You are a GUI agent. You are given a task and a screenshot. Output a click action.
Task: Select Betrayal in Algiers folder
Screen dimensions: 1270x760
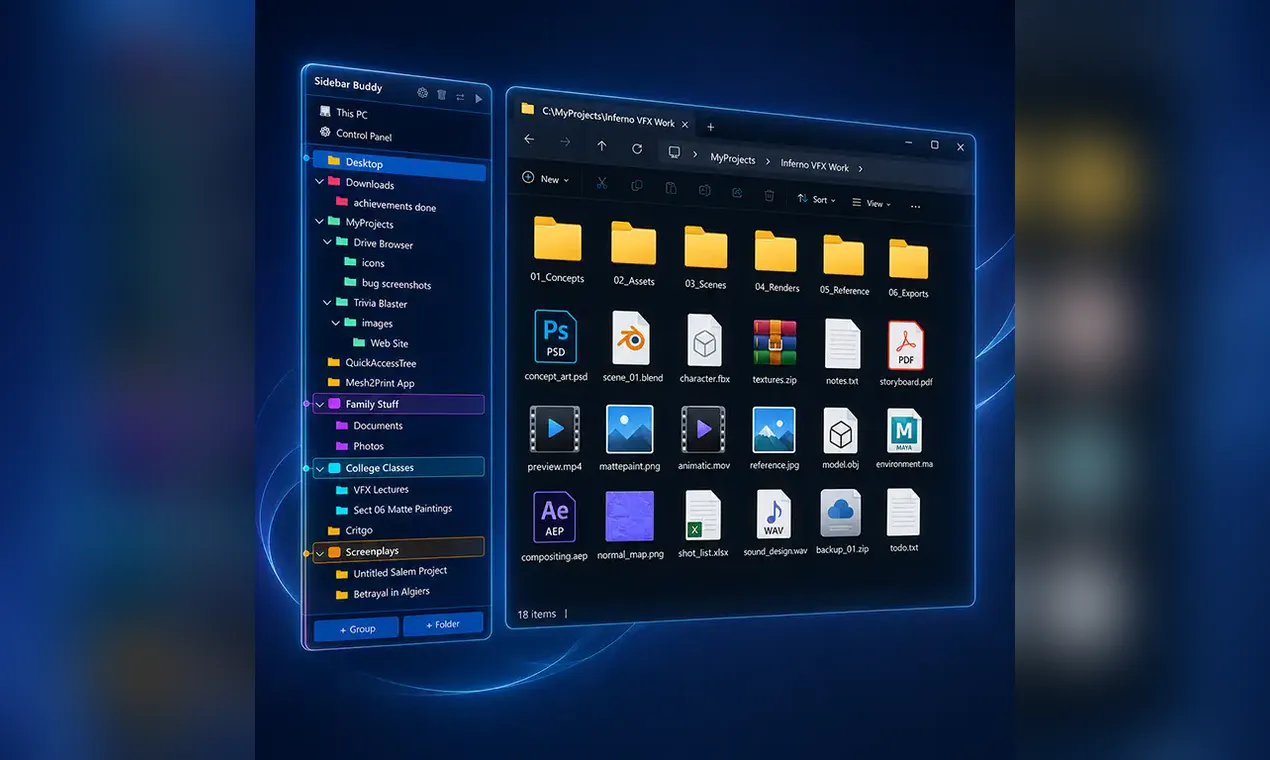click(383, 593)
